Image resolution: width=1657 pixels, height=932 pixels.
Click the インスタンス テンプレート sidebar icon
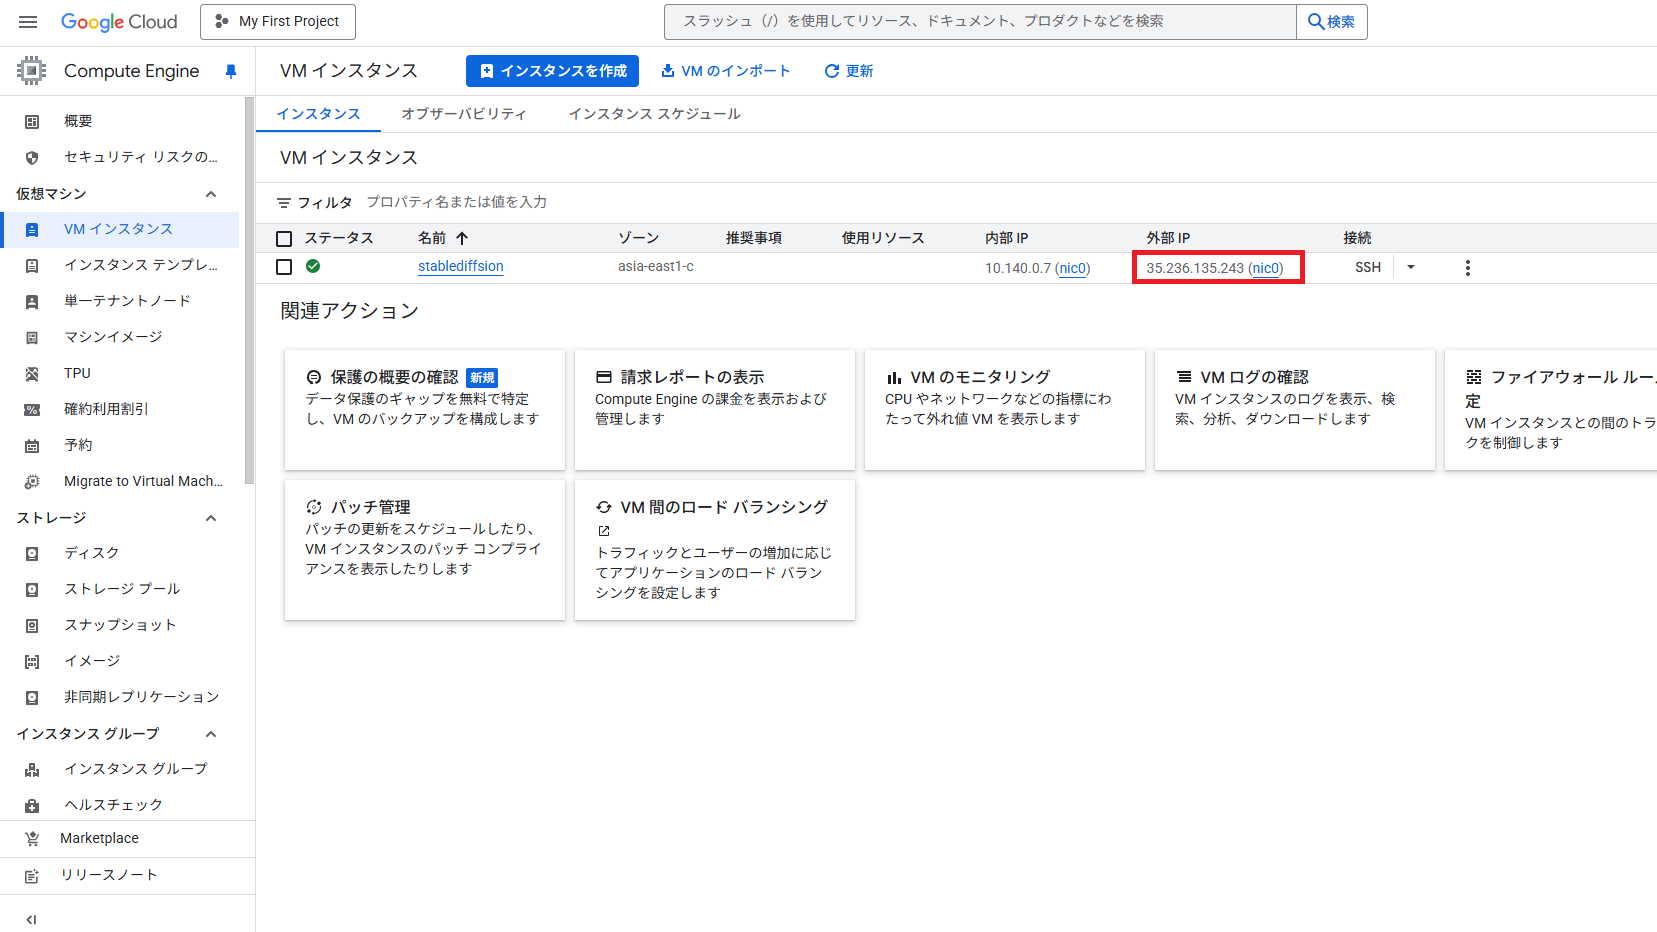point(32,265)
